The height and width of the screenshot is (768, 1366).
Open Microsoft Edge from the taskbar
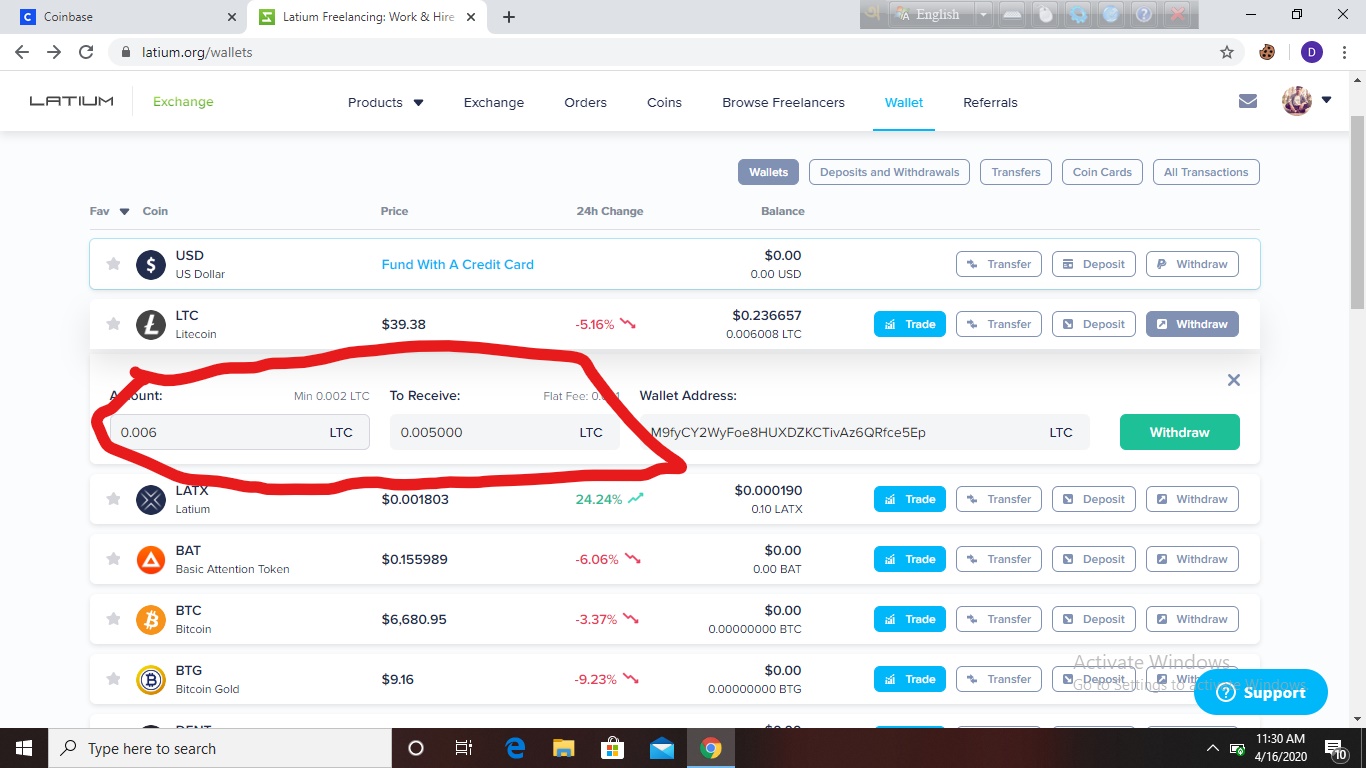tap(515, 748)
